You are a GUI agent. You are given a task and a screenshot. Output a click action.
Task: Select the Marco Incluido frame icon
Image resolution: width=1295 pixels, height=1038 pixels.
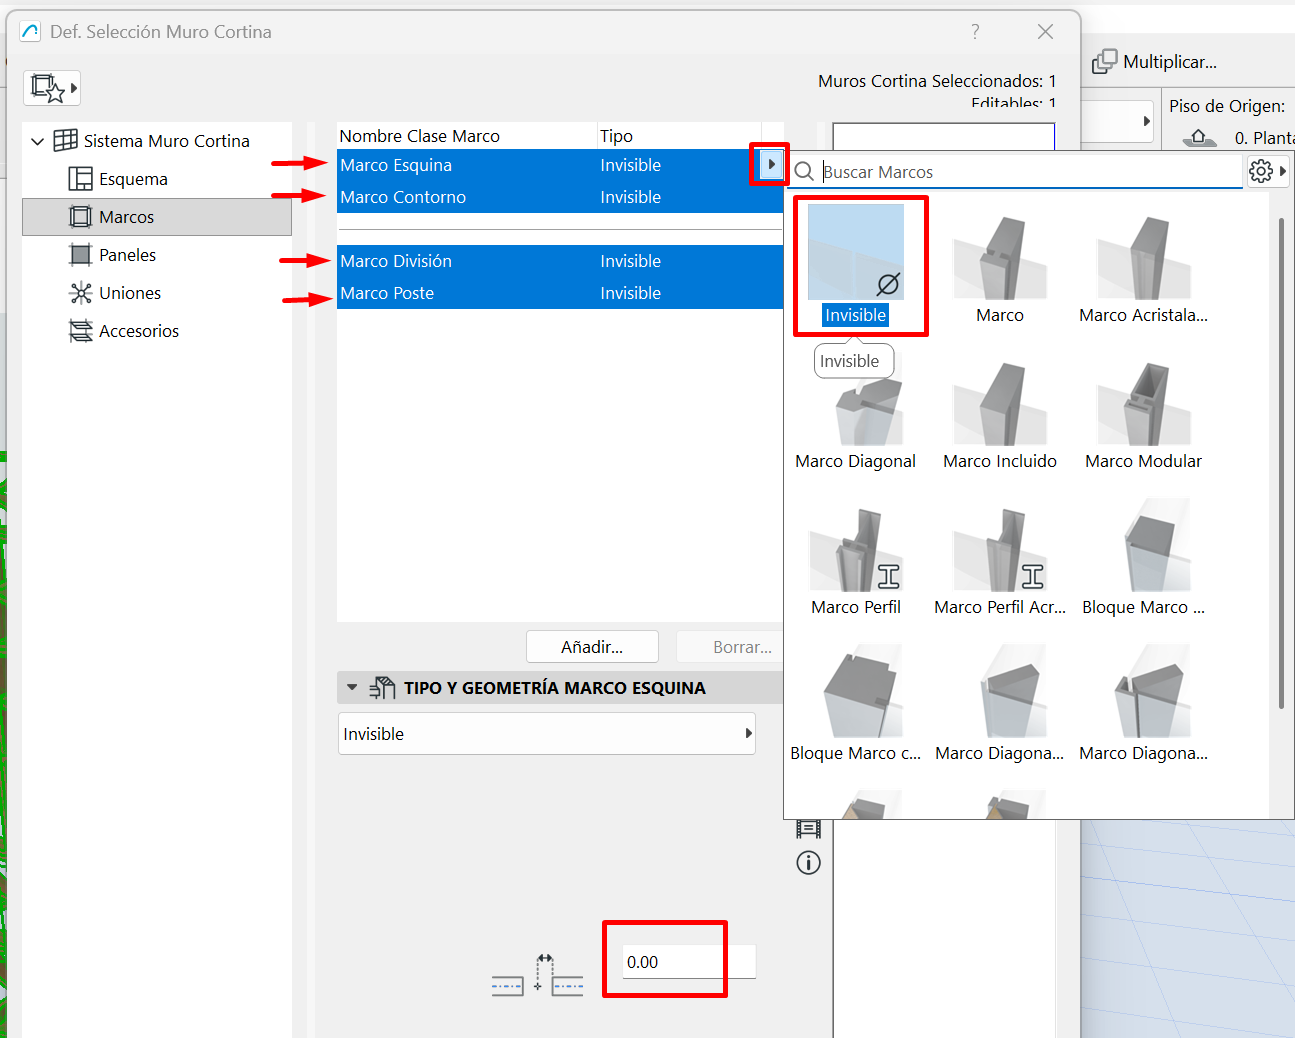999,405
